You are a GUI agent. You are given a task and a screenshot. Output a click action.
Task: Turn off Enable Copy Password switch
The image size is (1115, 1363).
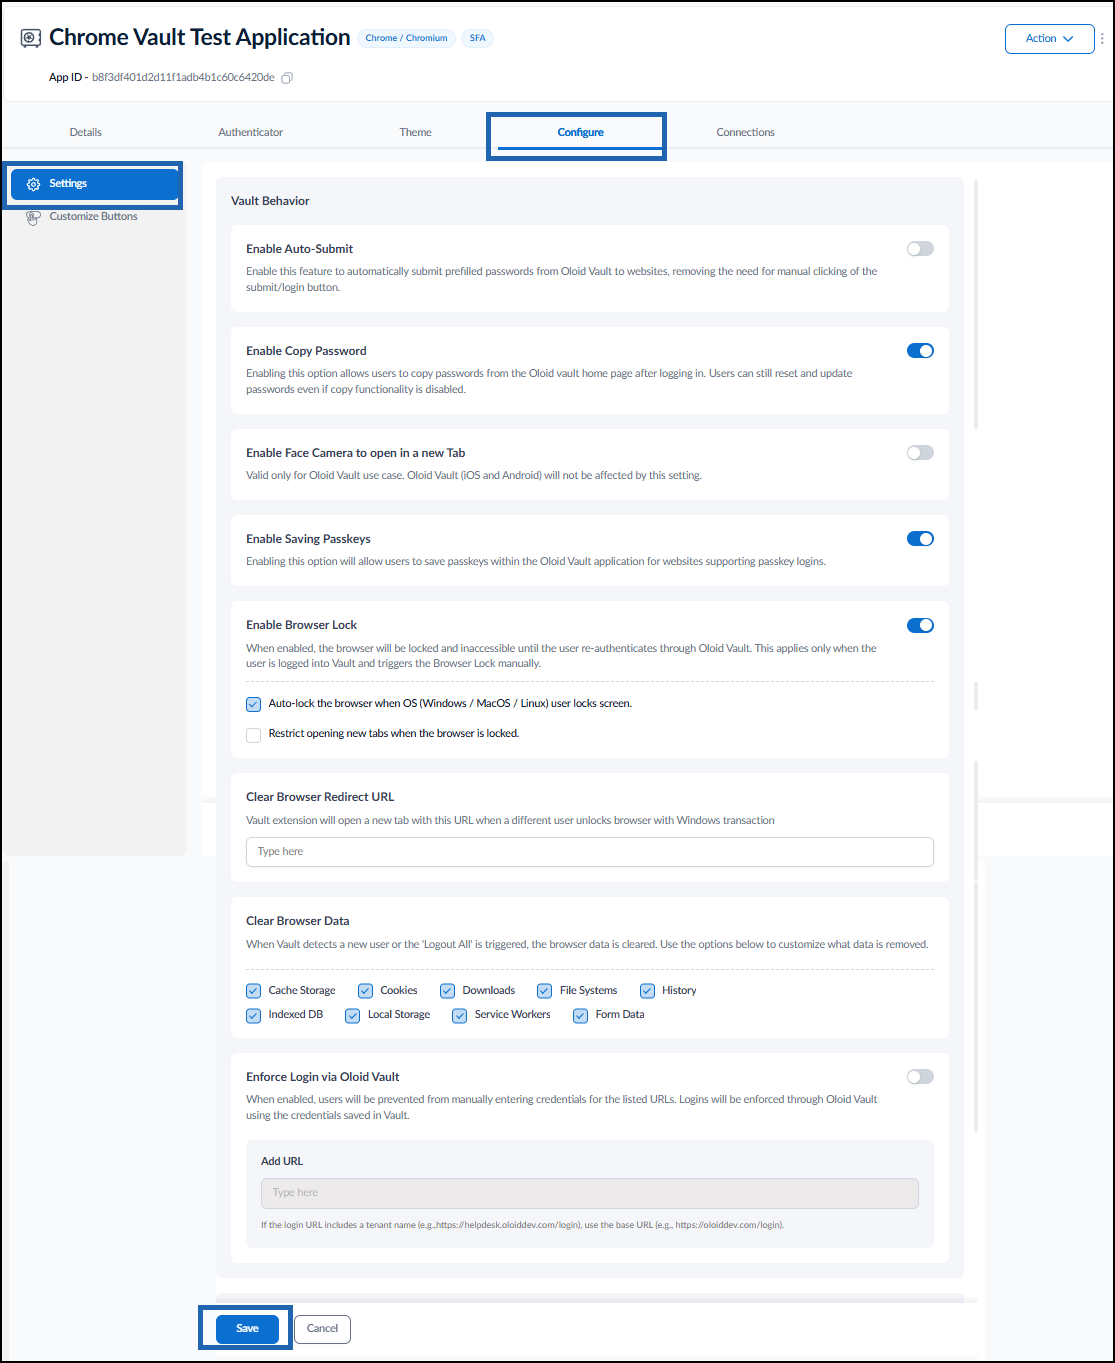(920, 351)
